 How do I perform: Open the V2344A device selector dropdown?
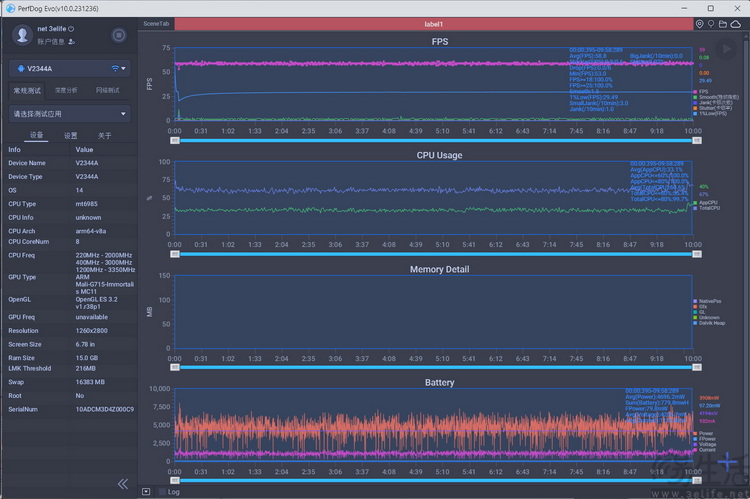(x=70, y=68)
